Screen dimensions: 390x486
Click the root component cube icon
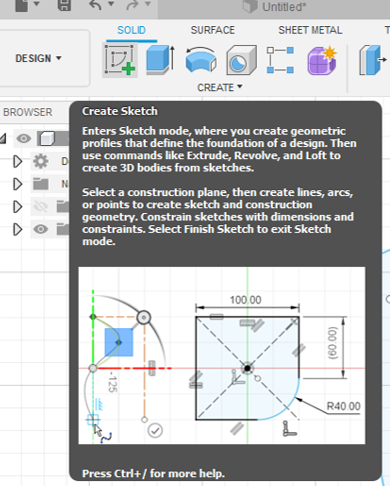[47, 138]
